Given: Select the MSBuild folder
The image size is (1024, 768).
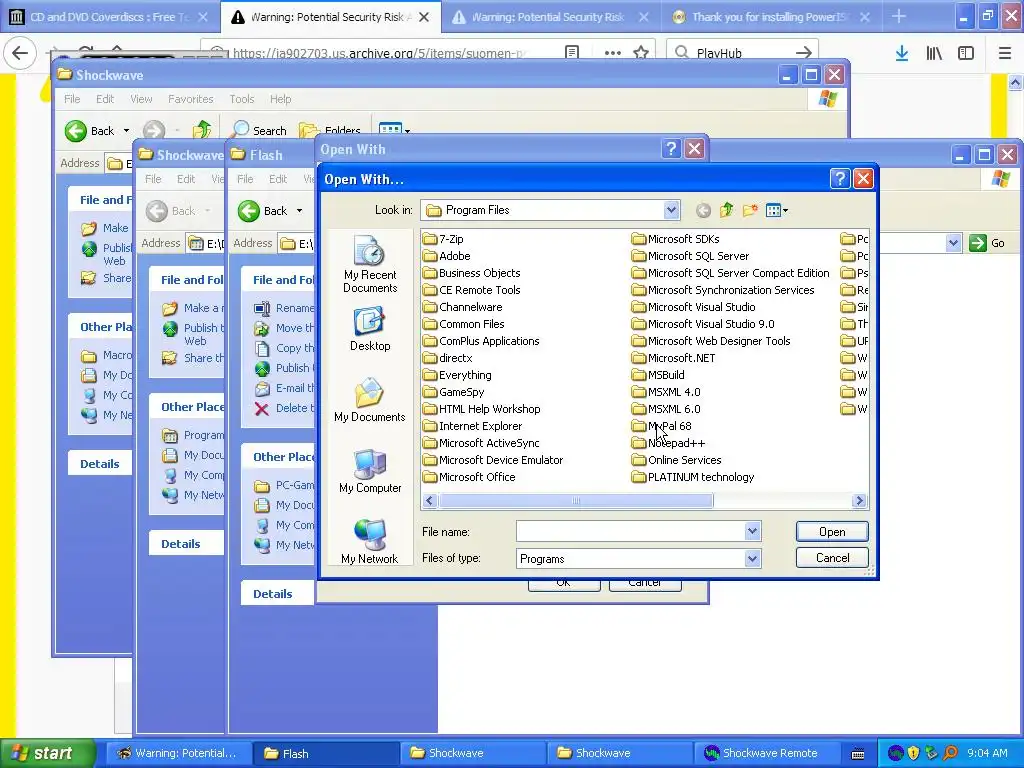Looking at the screenshot, I should 658,375.
